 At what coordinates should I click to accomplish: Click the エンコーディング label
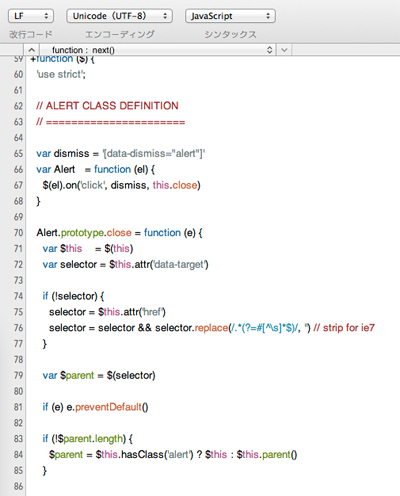[120, 34]
